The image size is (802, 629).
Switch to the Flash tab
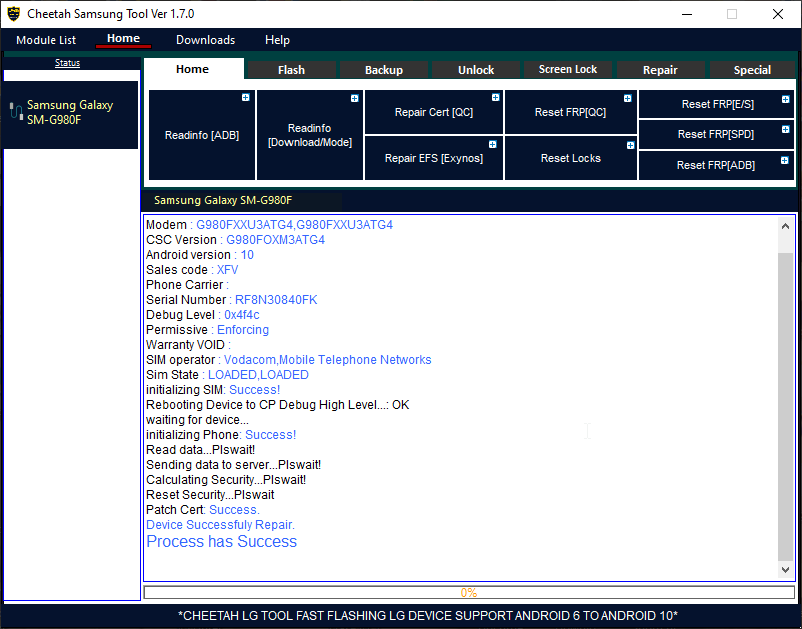point(292,70)
